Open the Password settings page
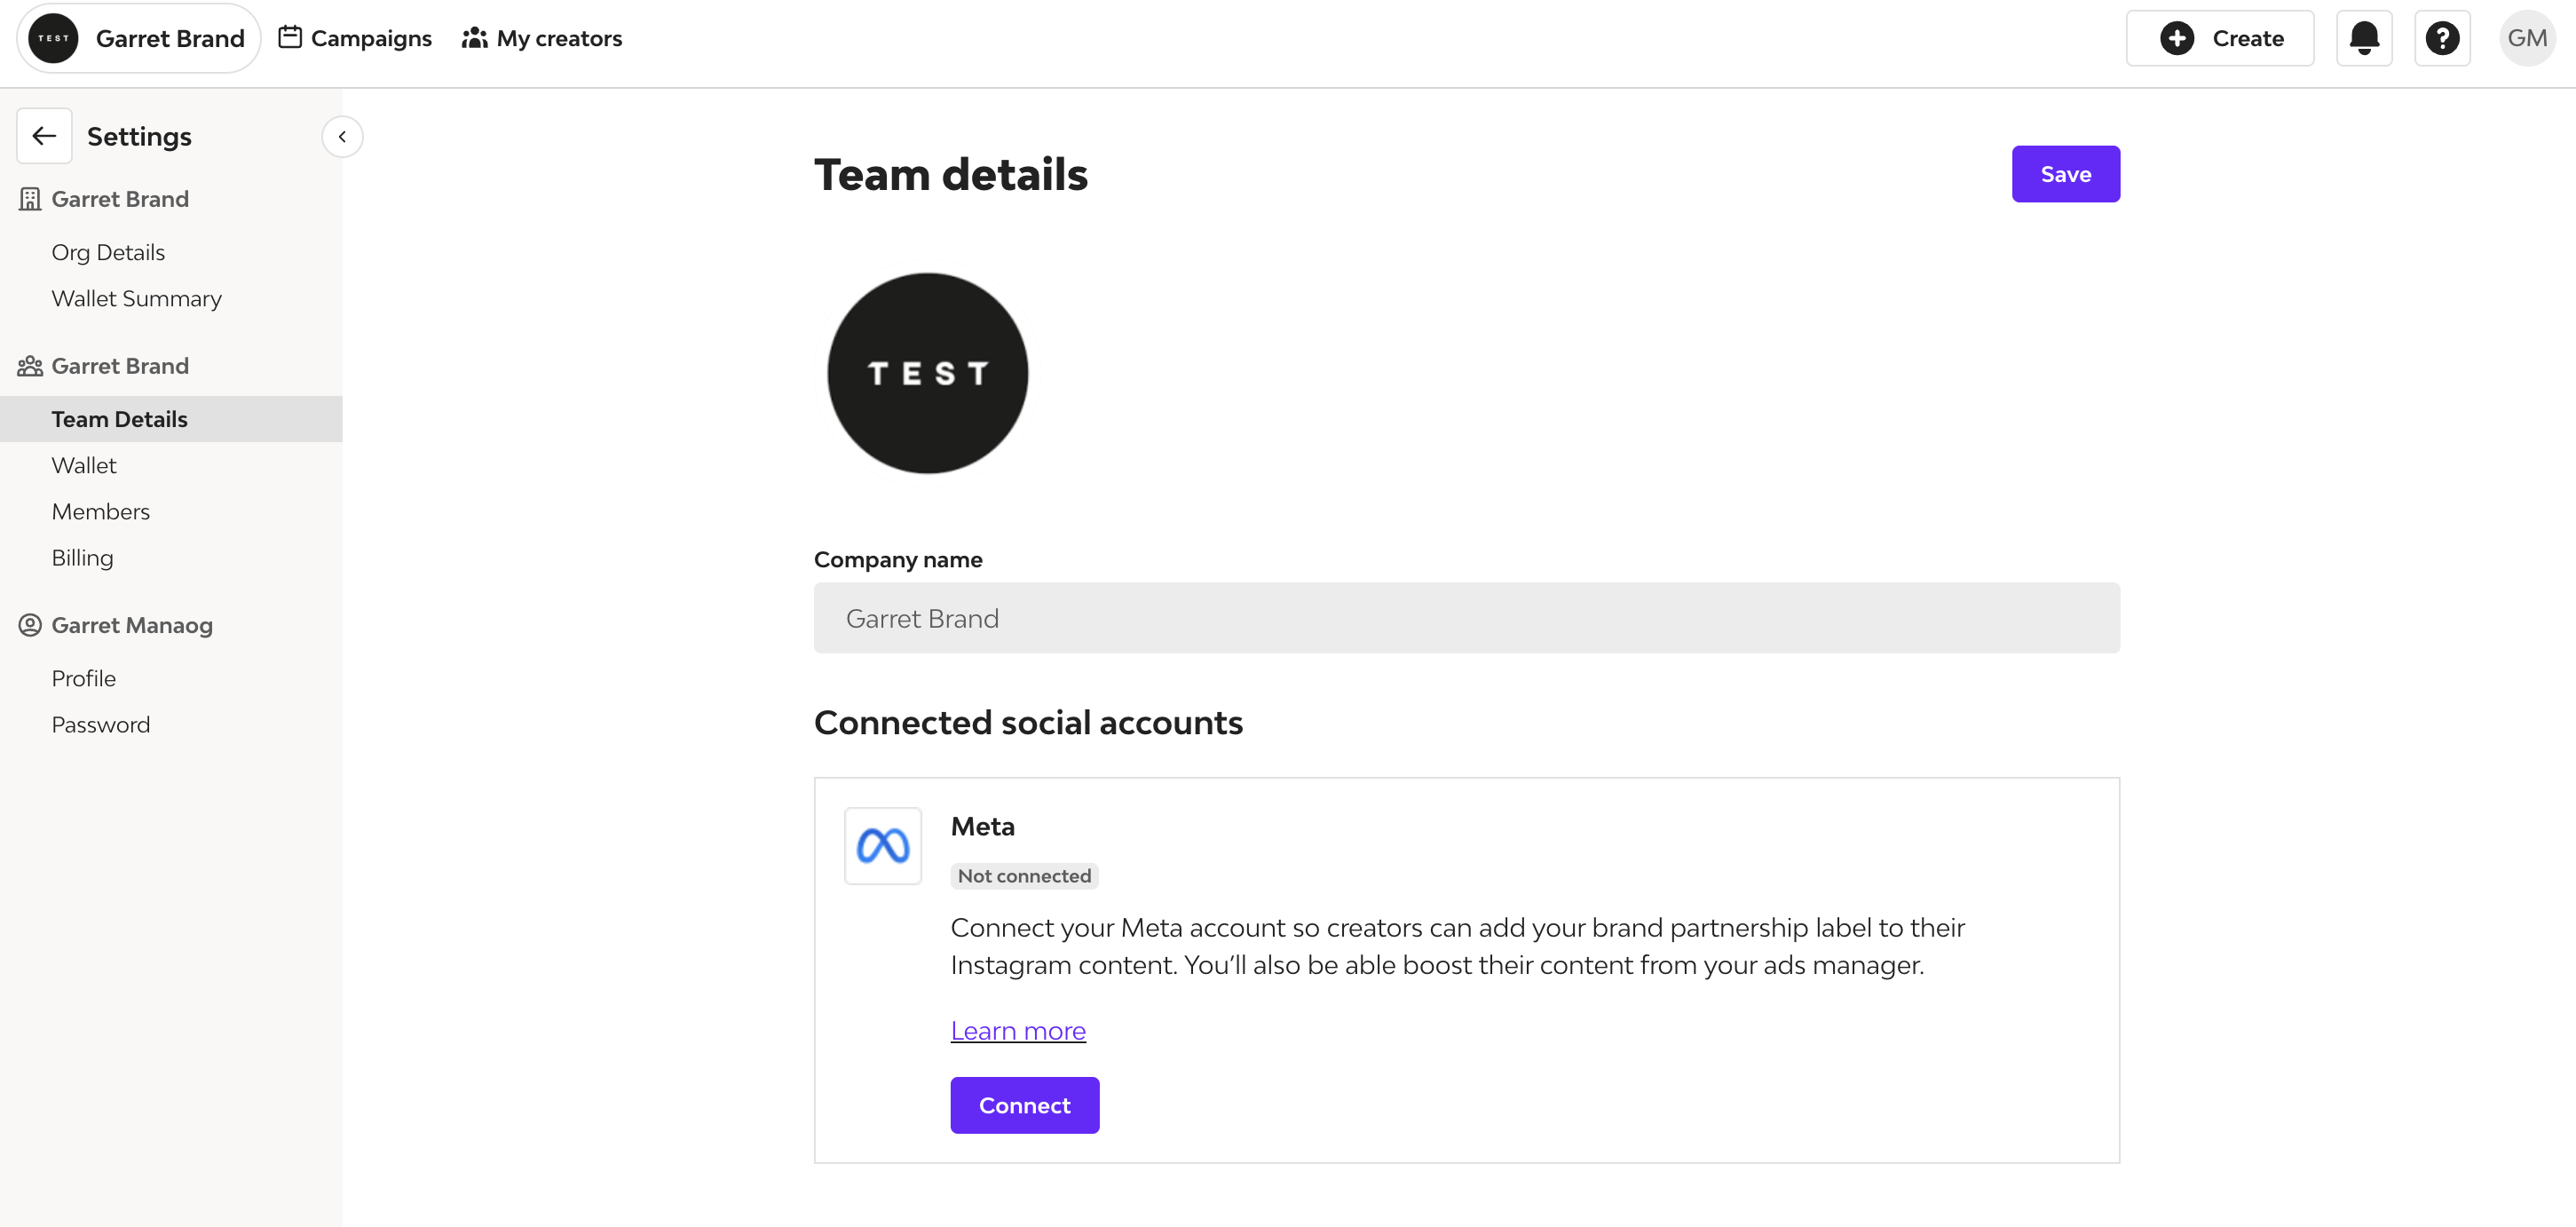Viewport: 2576px width, 1227px height. click(101, 724)
